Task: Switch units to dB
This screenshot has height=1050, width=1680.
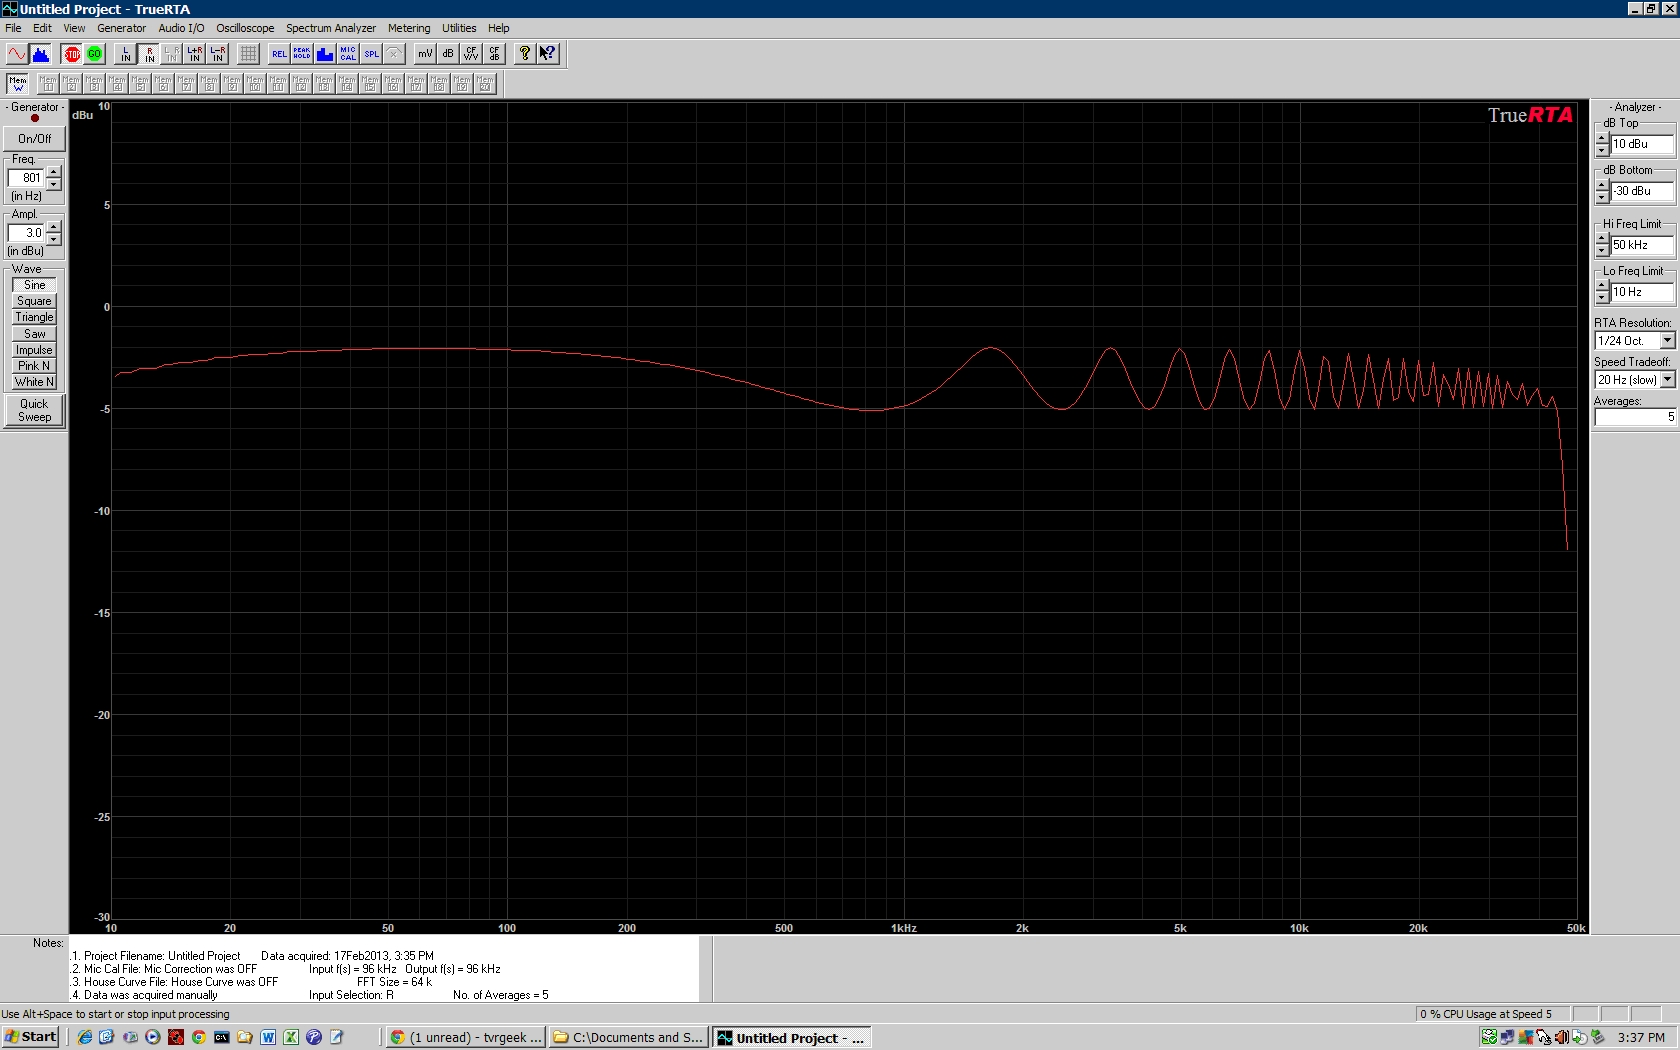Action: tap(448, 54)
